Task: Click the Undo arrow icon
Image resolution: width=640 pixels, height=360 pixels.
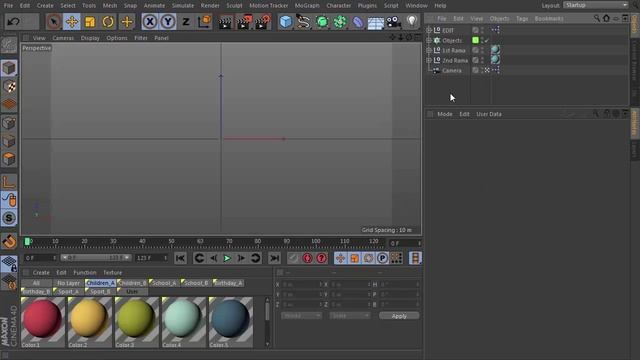Action: click(13, 22)
